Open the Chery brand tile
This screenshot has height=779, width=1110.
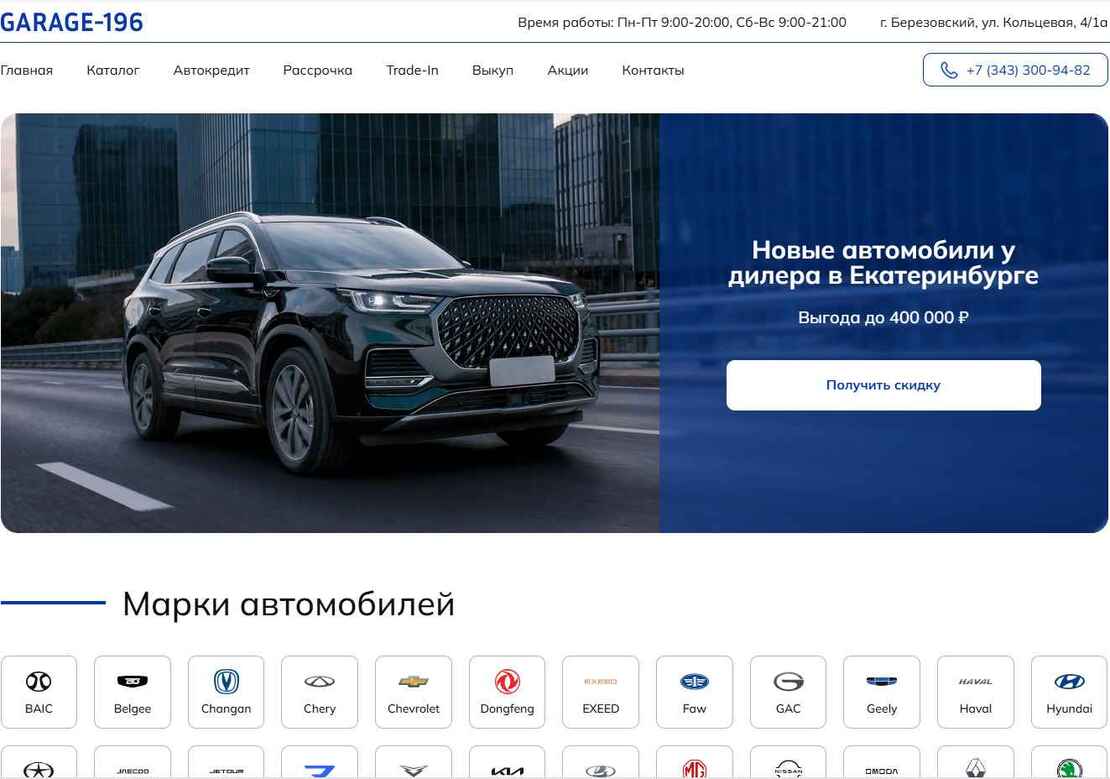click(x=319, y=692)
